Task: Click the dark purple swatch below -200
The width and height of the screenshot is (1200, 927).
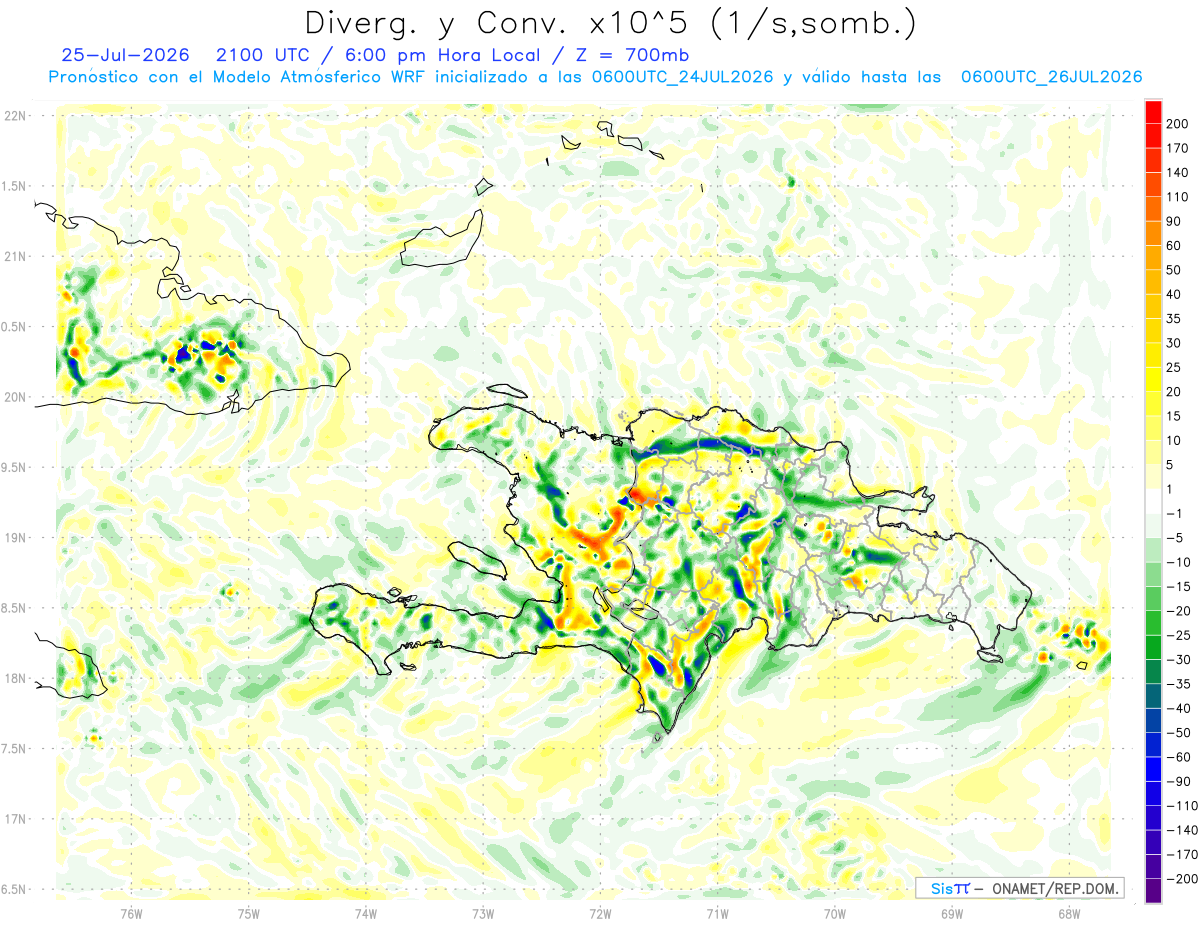Action: pos(1153,891)
